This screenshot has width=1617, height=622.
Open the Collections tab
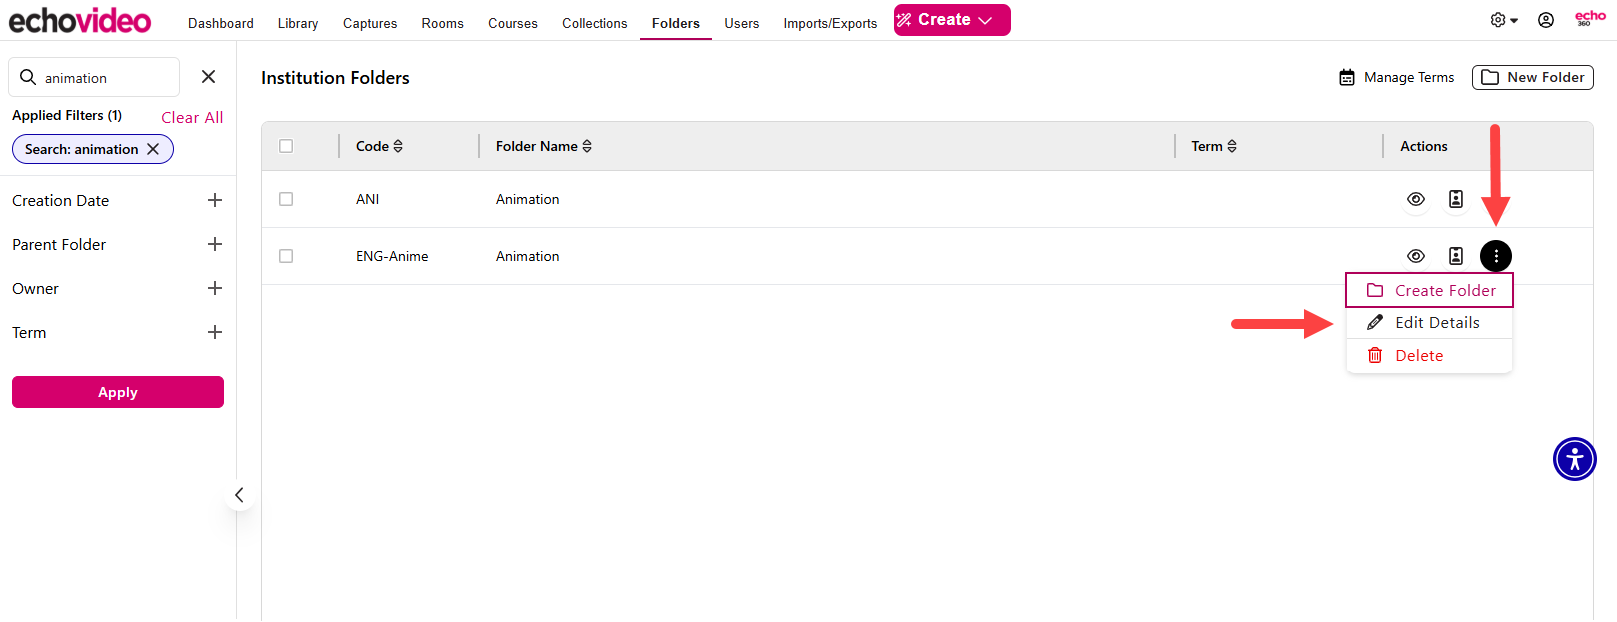[x=595, y=23]
